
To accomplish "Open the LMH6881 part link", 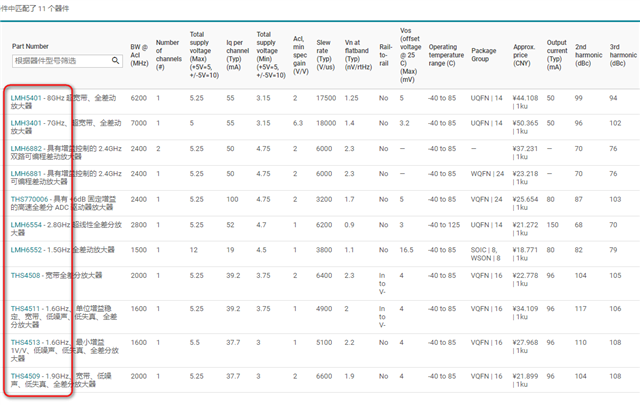I will click(x=26, y=174).
